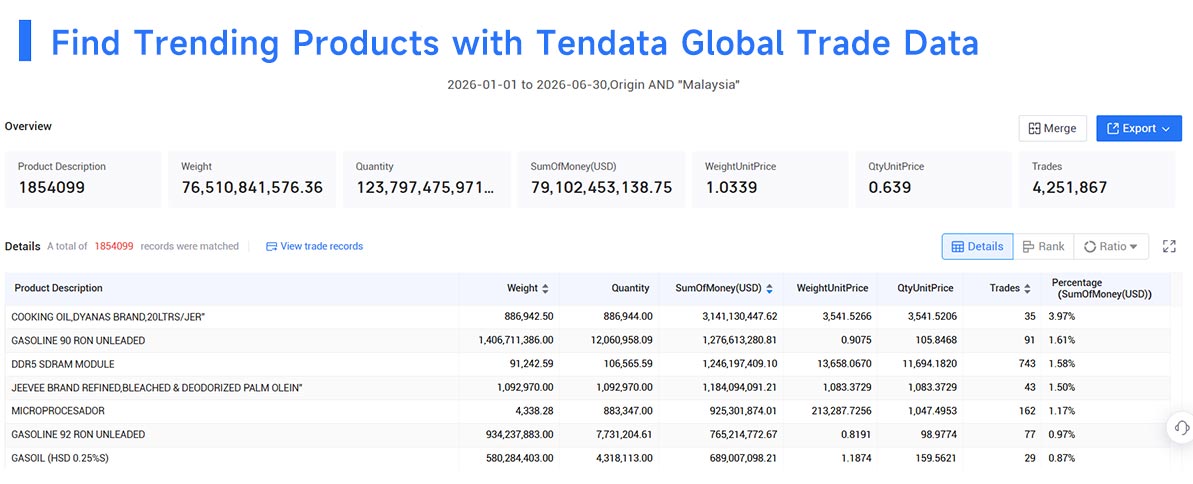Select JEEVEE BRAND REFINED palm olein row
Image resolution: width=1193 pixels, height=484 pixels.
pos(587,387)
